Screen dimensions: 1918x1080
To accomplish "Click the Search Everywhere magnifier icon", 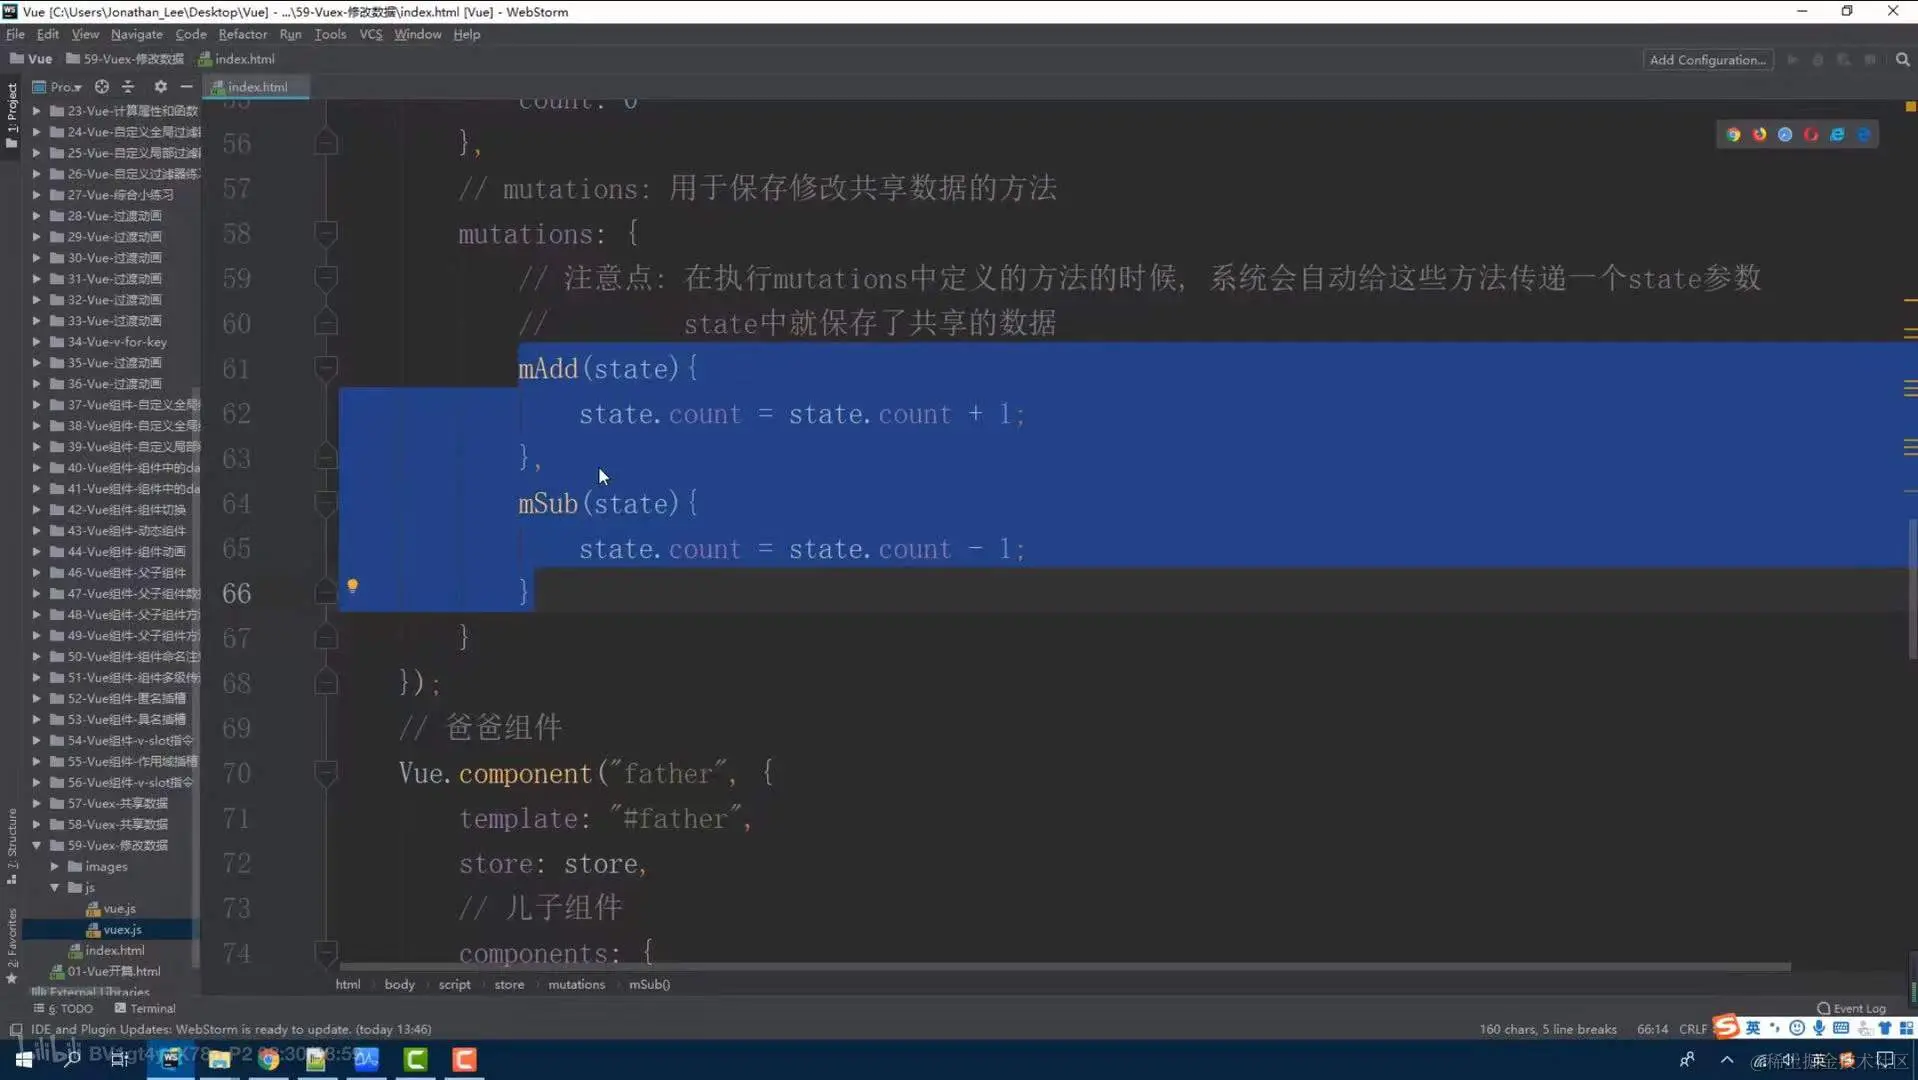I will 1901,59.
